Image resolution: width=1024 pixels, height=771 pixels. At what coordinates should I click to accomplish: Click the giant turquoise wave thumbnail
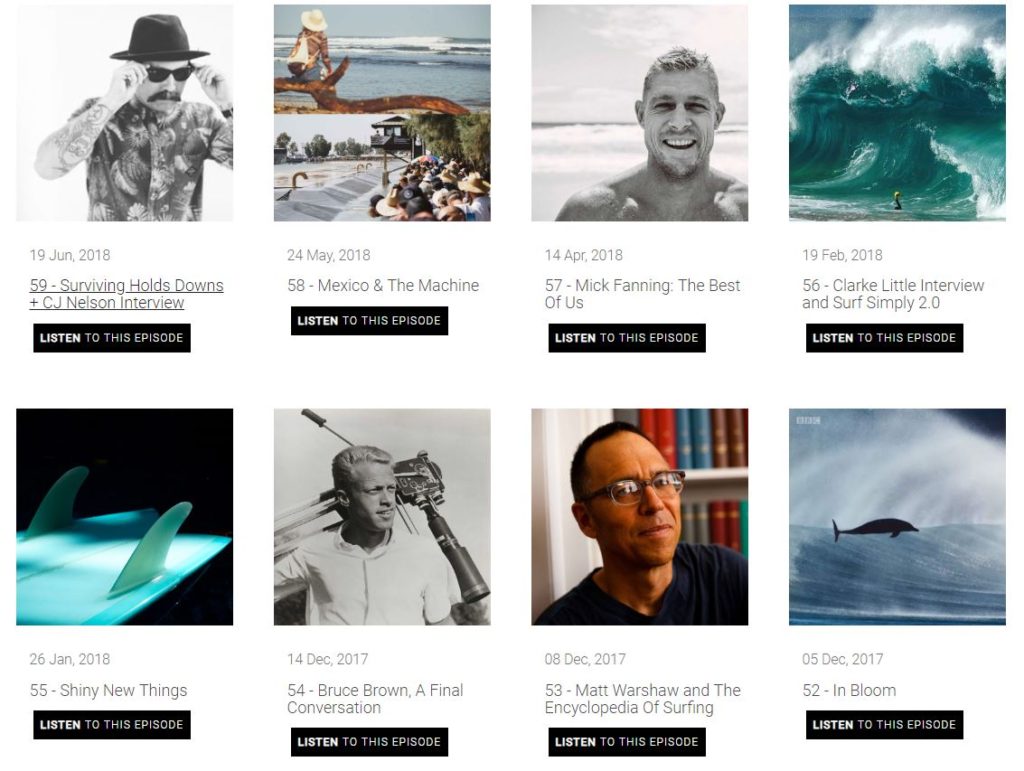point(897,113)
